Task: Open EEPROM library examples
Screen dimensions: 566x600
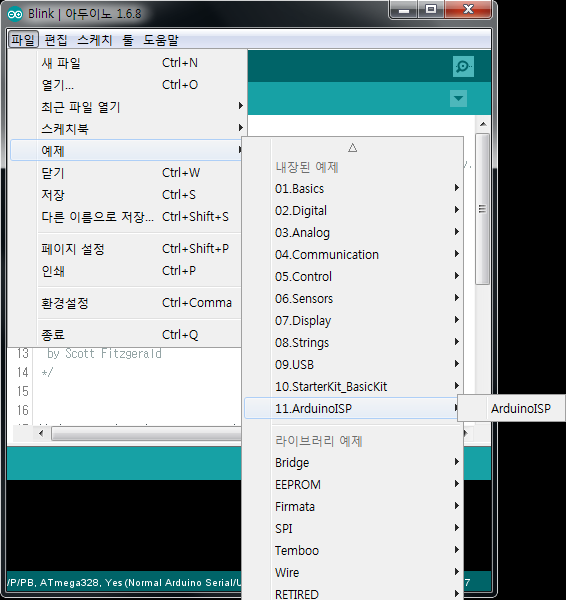Action: (x=354, y=484)
